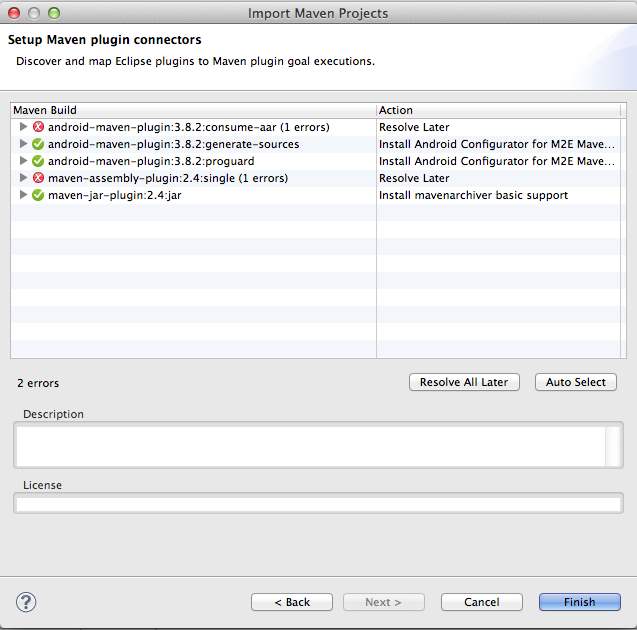Expand the android-maven-plugin consume-aar entry
This screenshot has width=637, height=630.
(x=24, y=127)
